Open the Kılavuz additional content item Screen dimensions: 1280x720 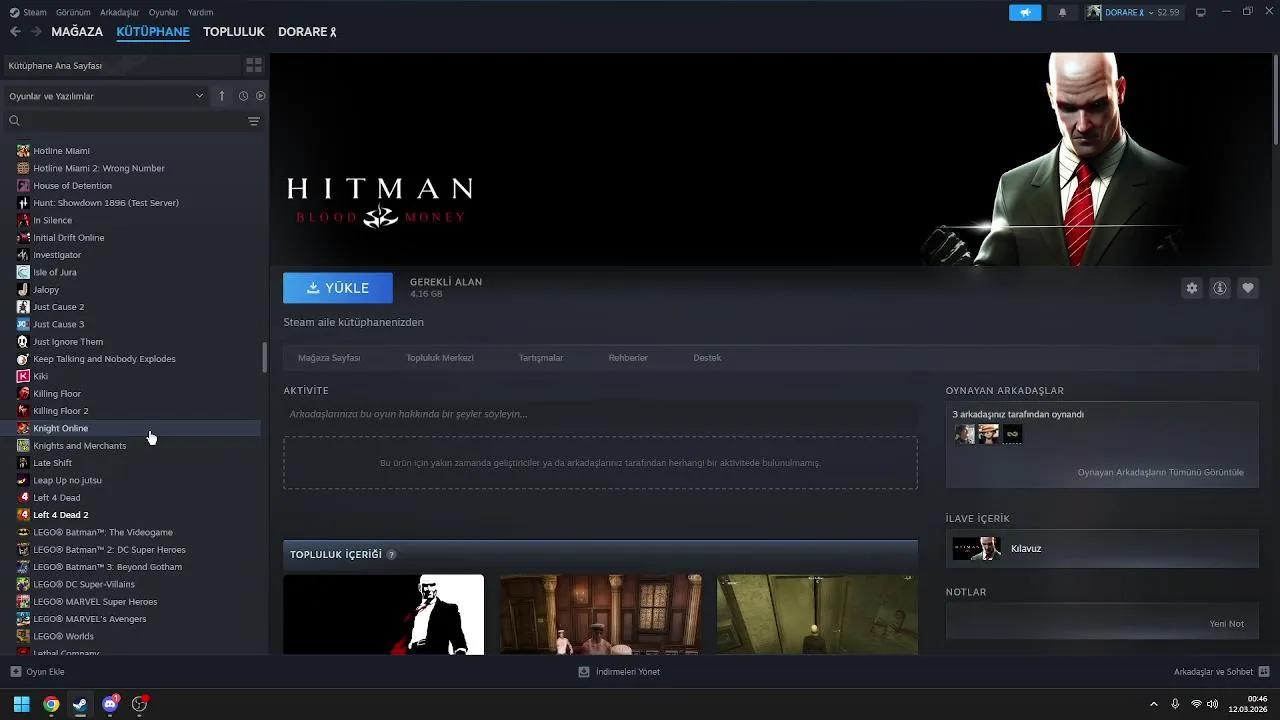point(1102,548)
